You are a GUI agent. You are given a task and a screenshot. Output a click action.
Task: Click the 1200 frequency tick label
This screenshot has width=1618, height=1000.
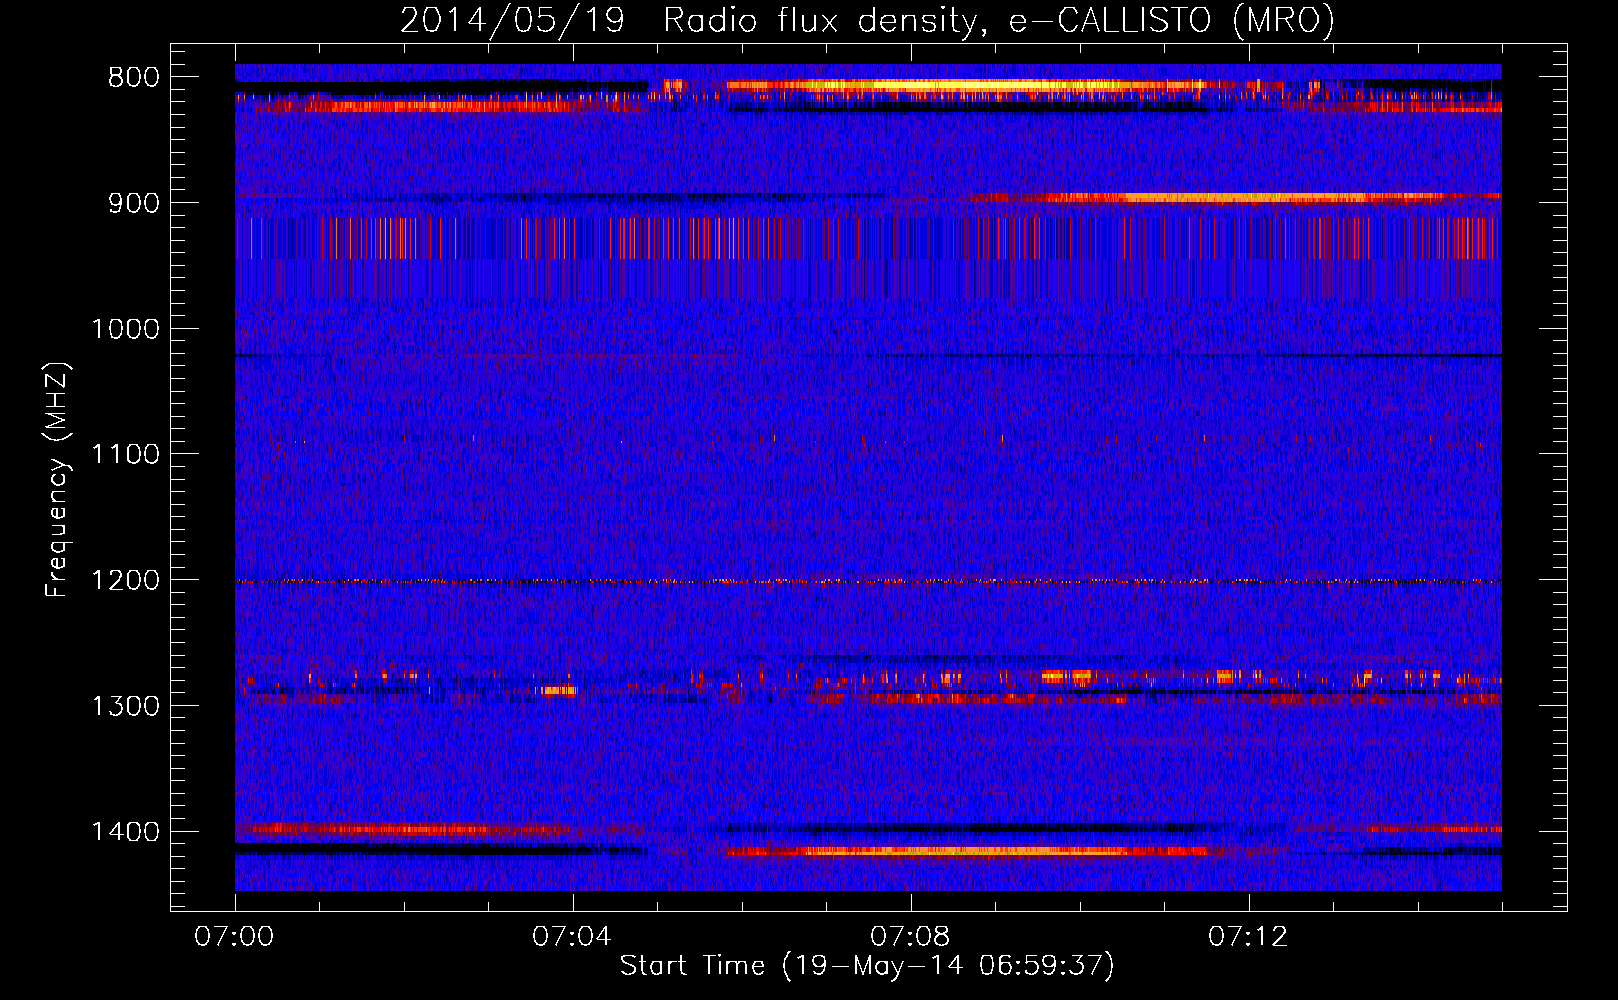(x=125, y=580)
